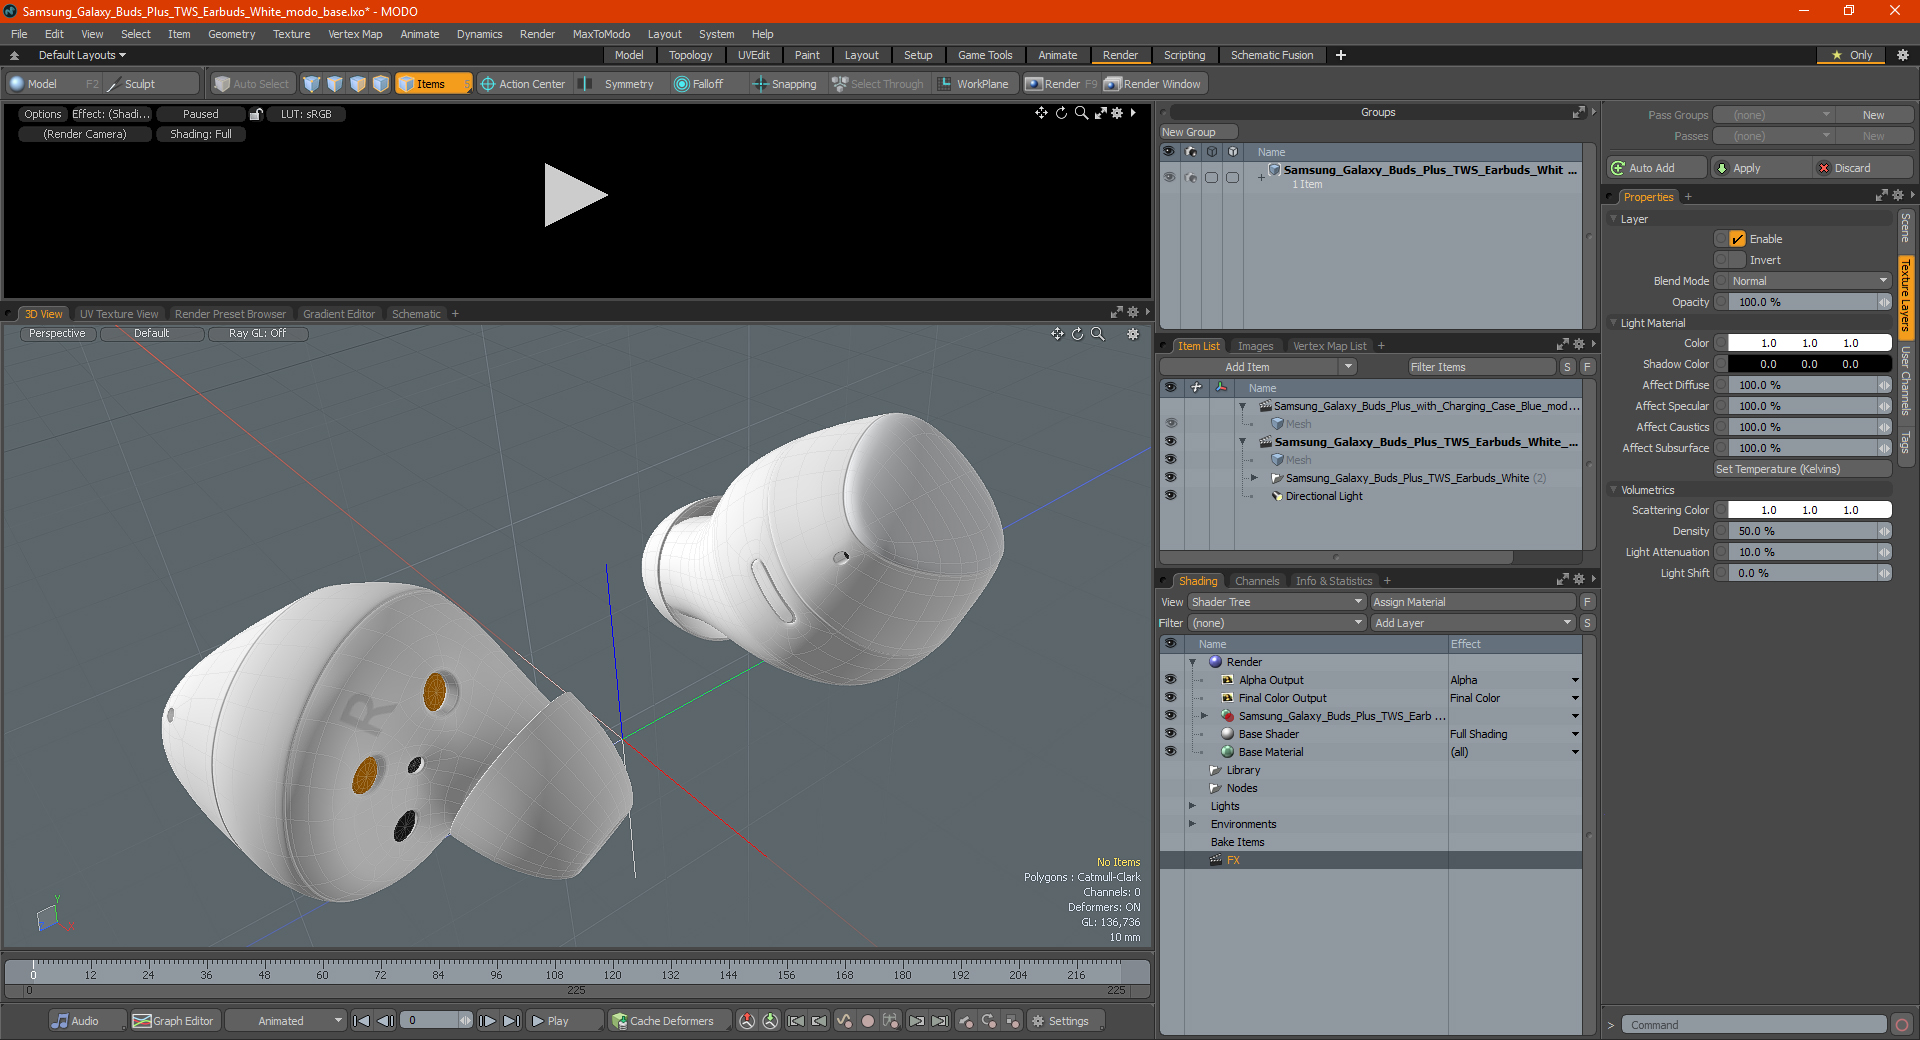1920x1040 pixels.
Task: Expand Environments in Shader Tree
Action: [1192, 824]
